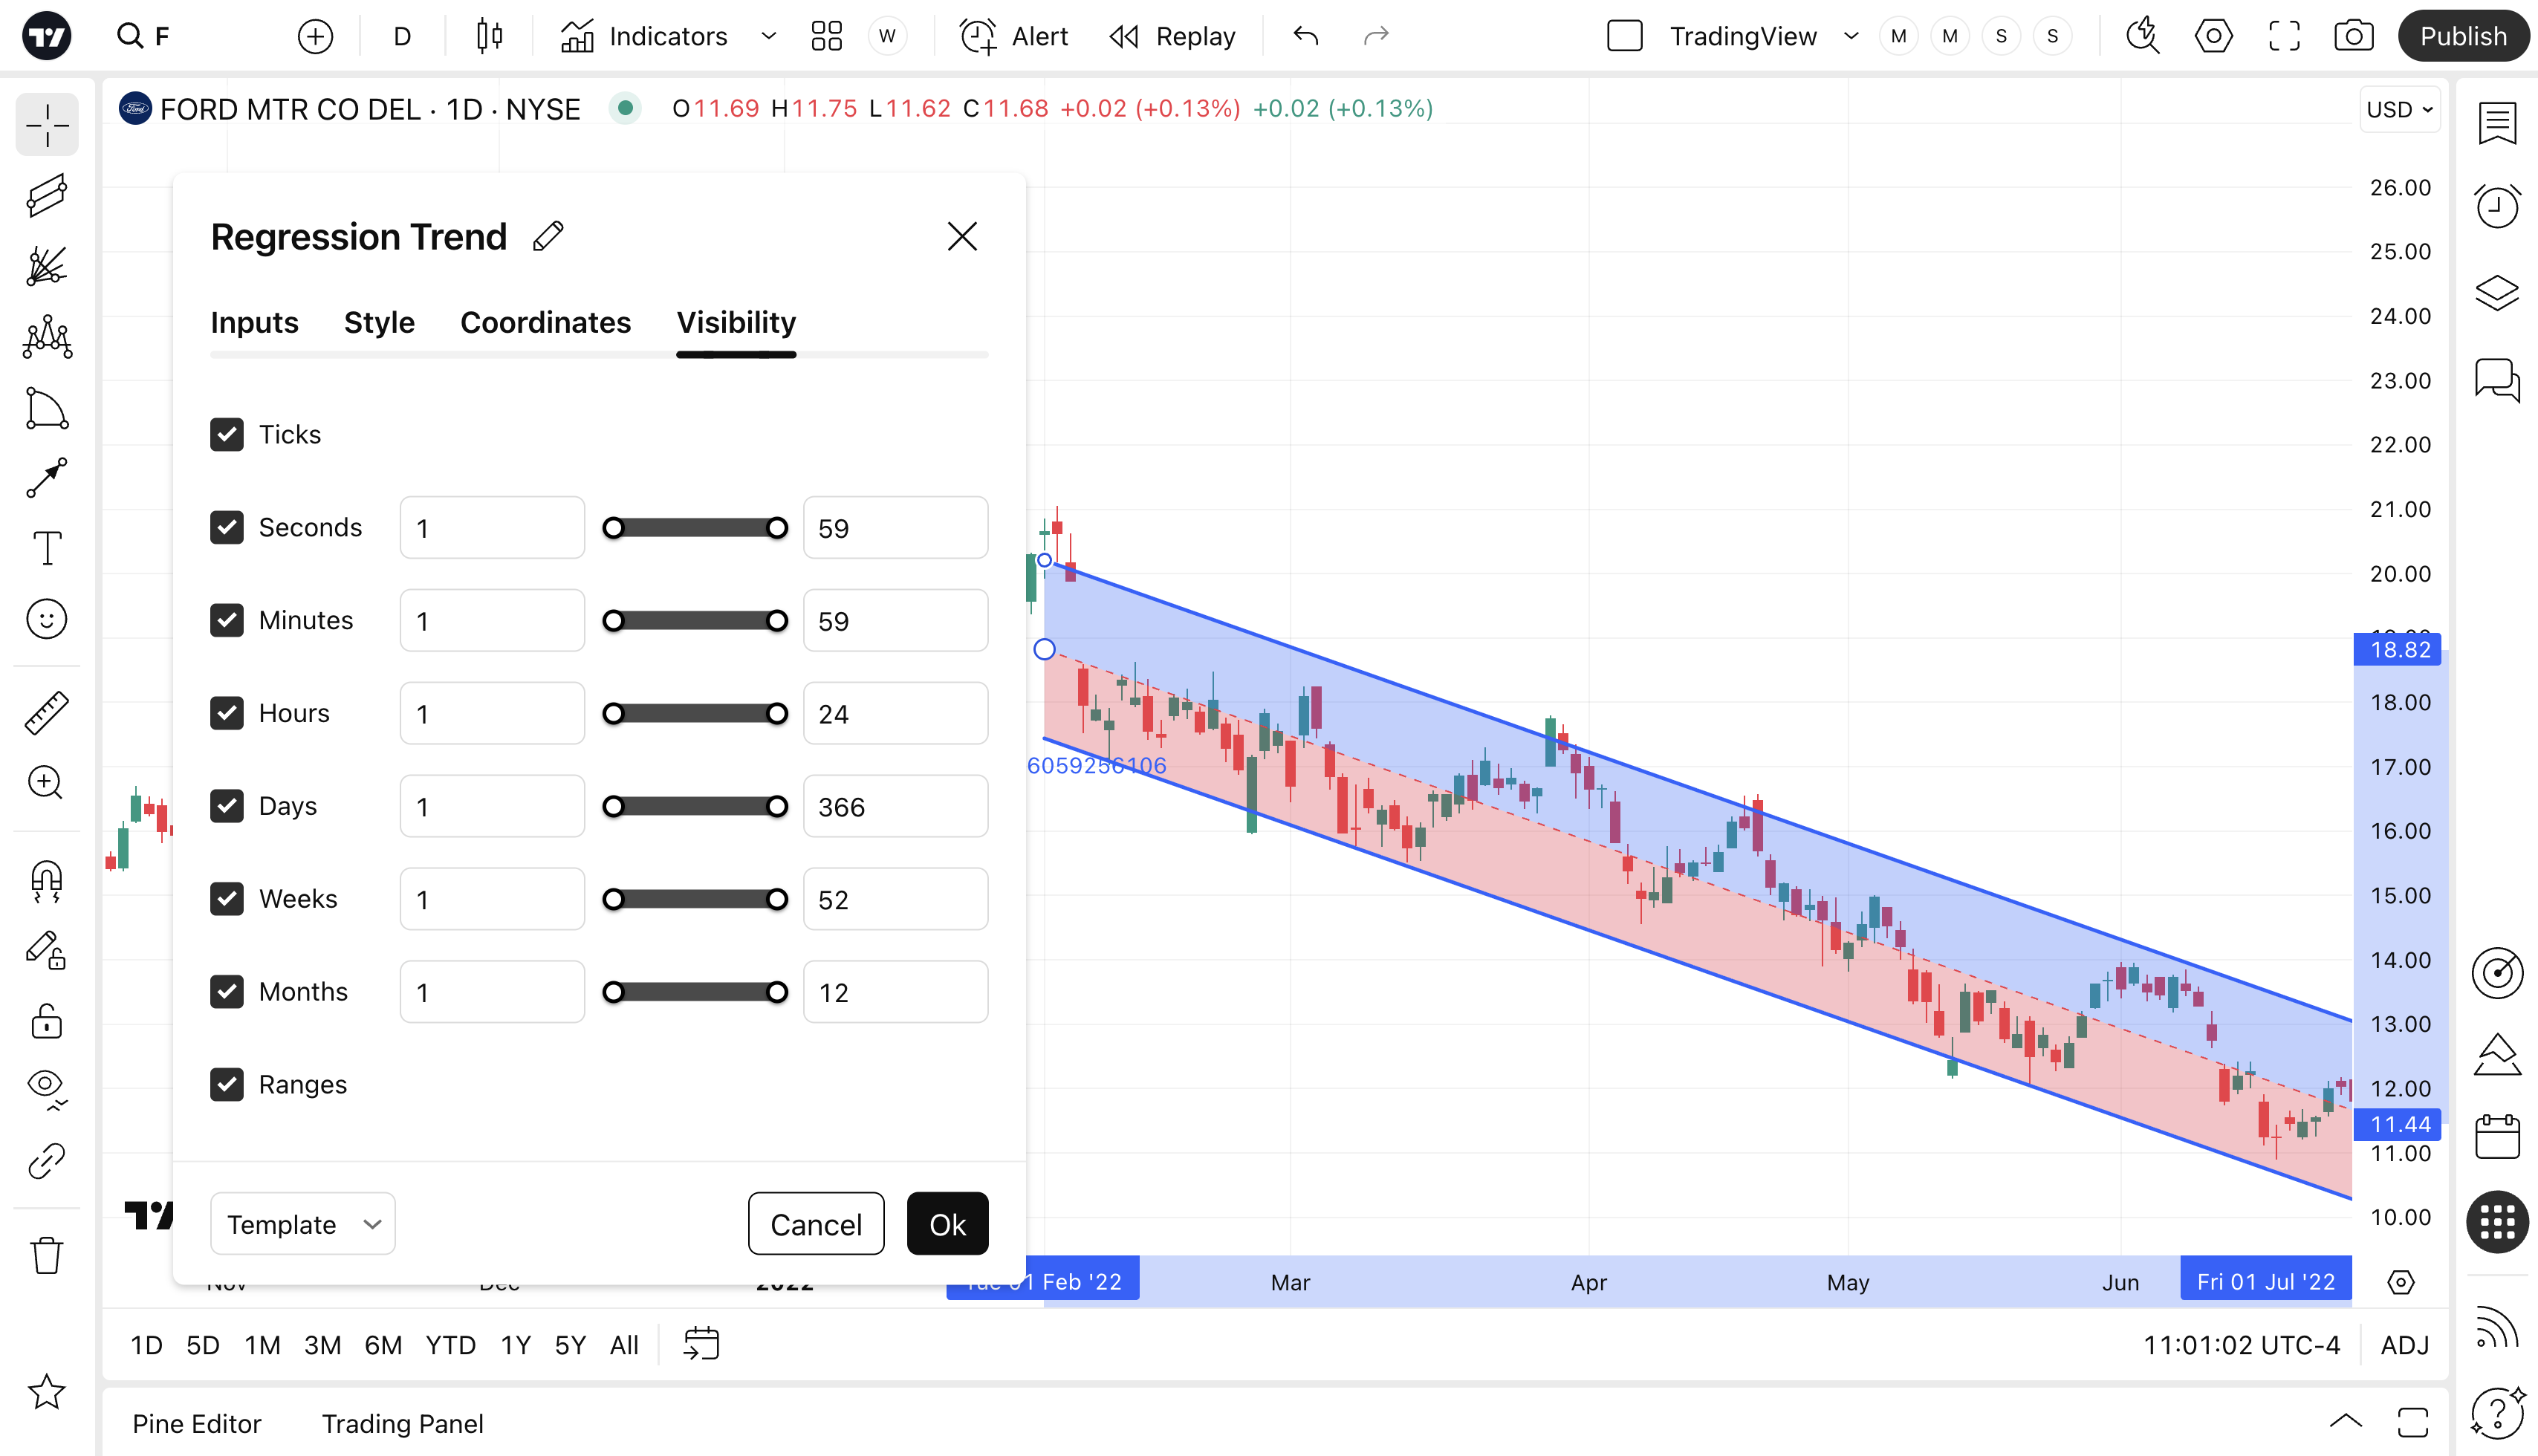This screenshot has width=2538, height=1456.
Task: Switch to the Style tab
Action: tap(379, 322)
